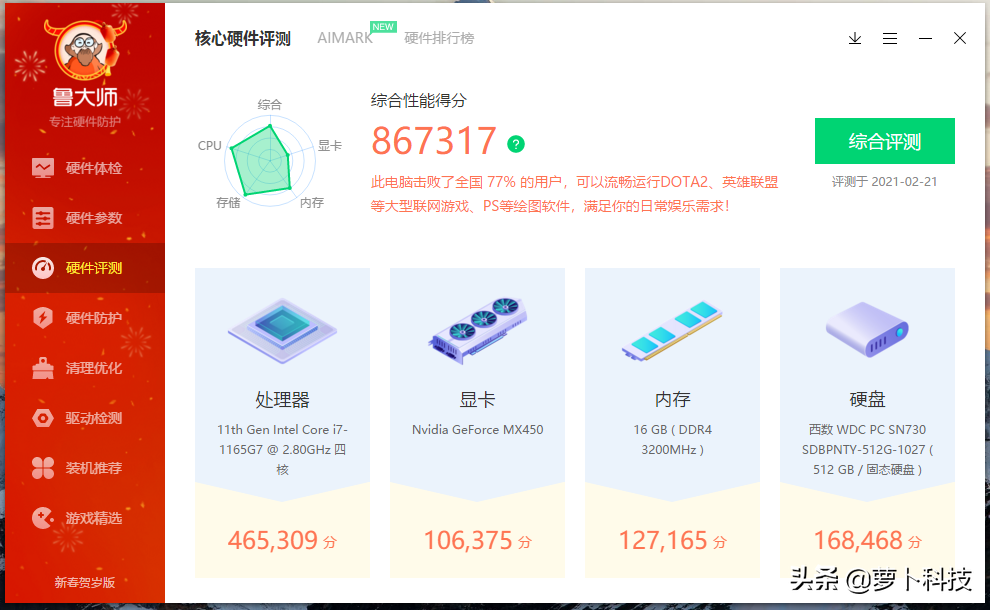Click the 新春贺岁版 label in sidebar

coord(85,582)
